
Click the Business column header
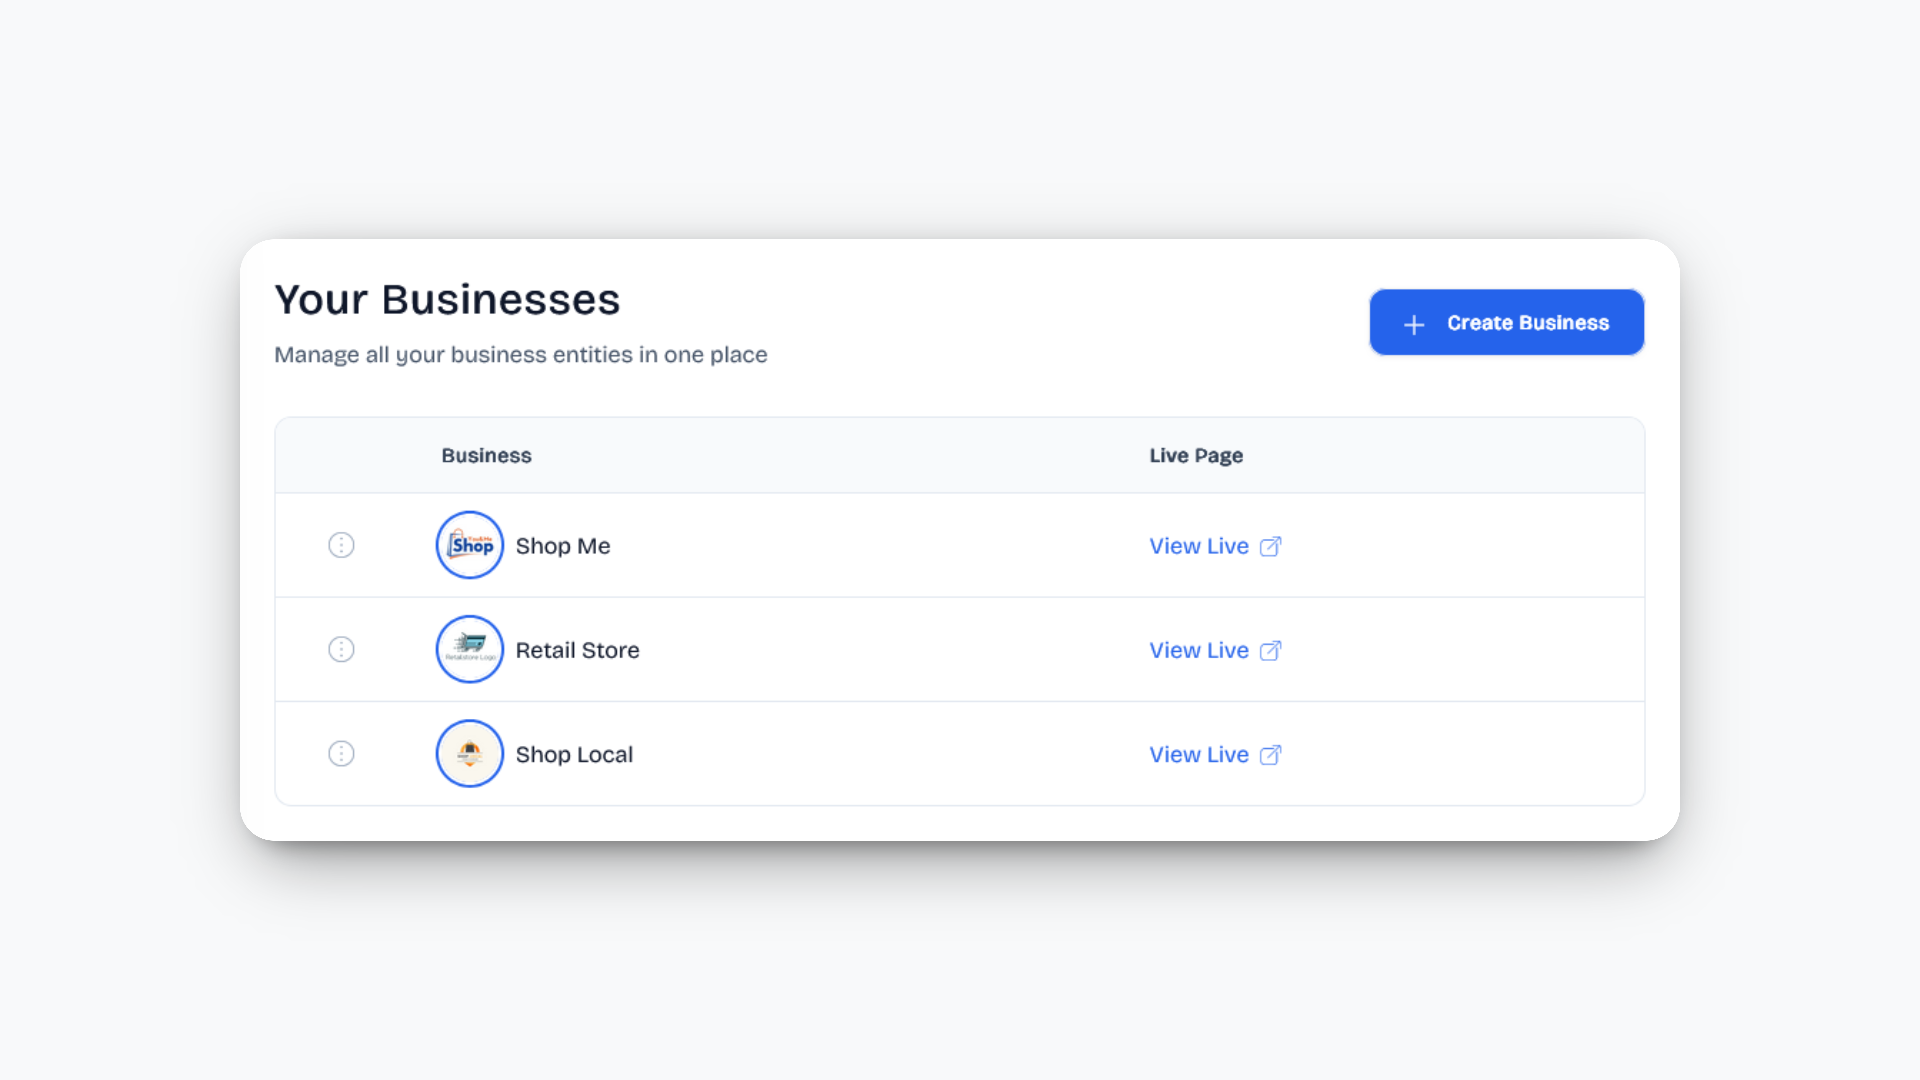coord(486,455)
